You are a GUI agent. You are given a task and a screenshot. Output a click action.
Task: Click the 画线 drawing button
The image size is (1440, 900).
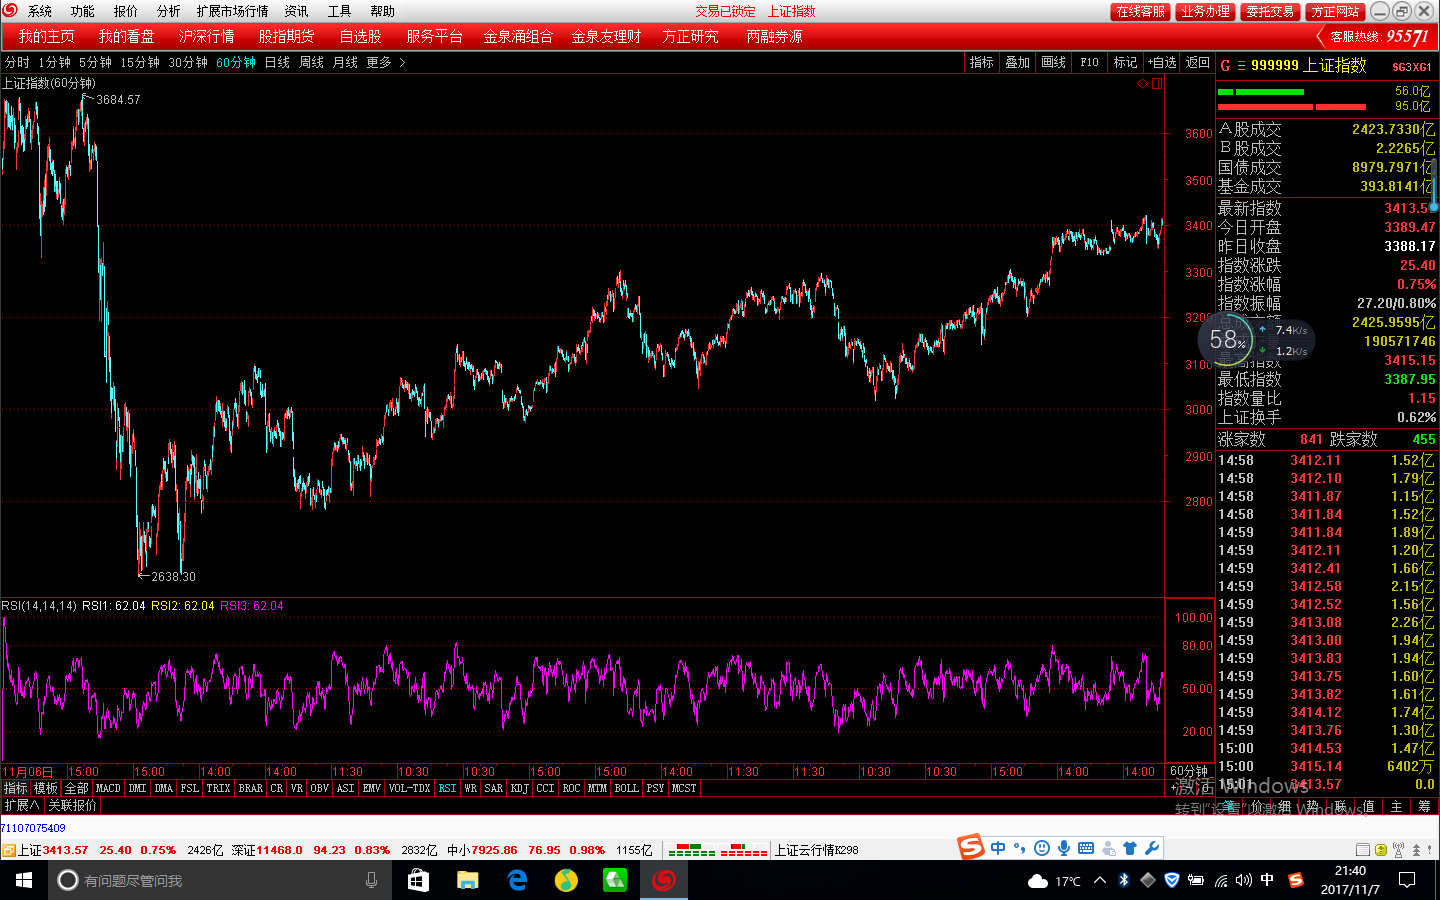tap(1053, 62)
